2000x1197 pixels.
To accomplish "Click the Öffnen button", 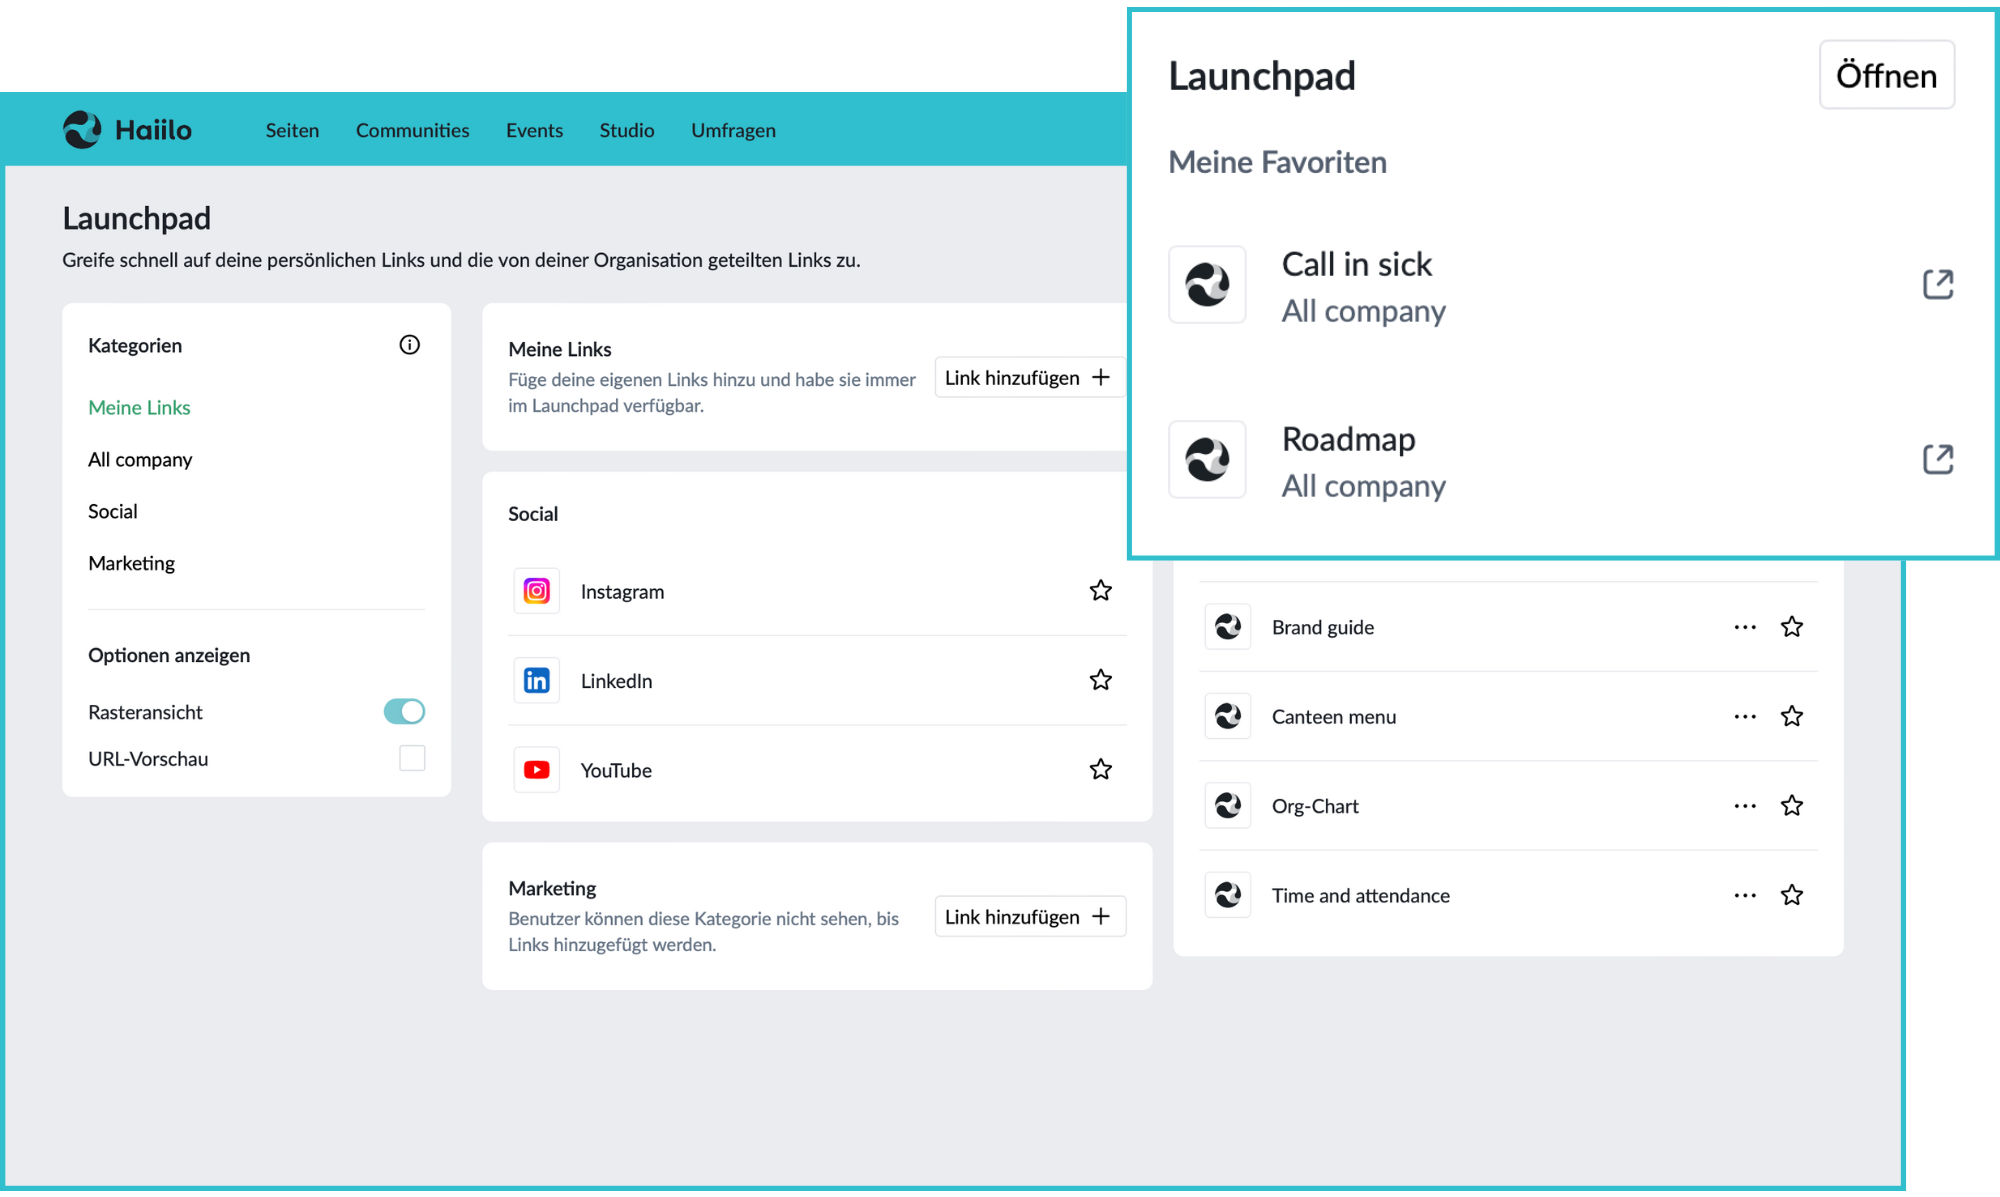I will pos(1886,74).
